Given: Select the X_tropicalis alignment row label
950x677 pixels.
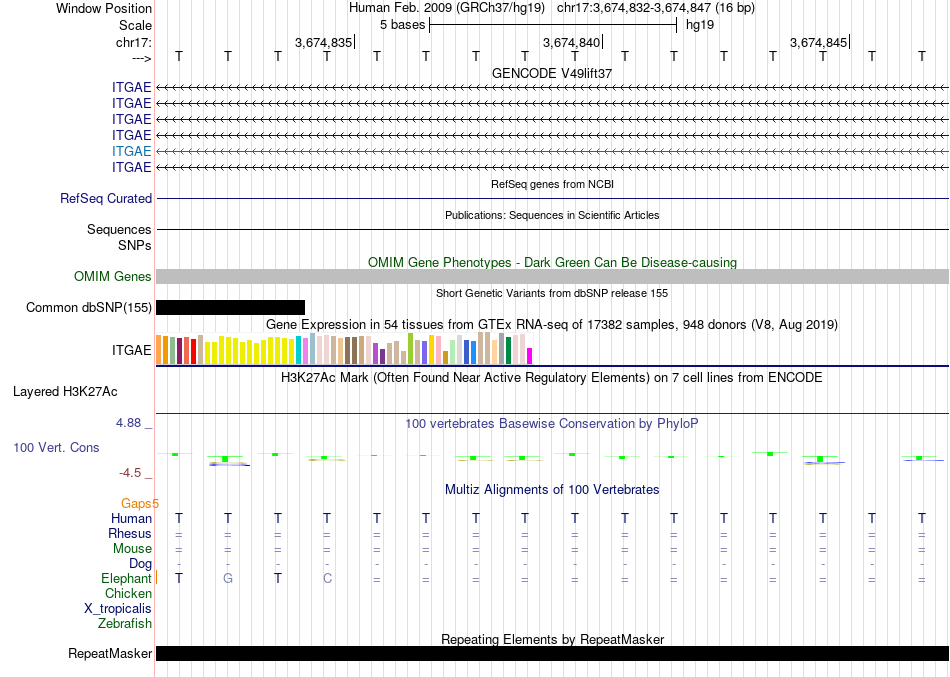Looking at the screenshot, I should coord(118,609).
